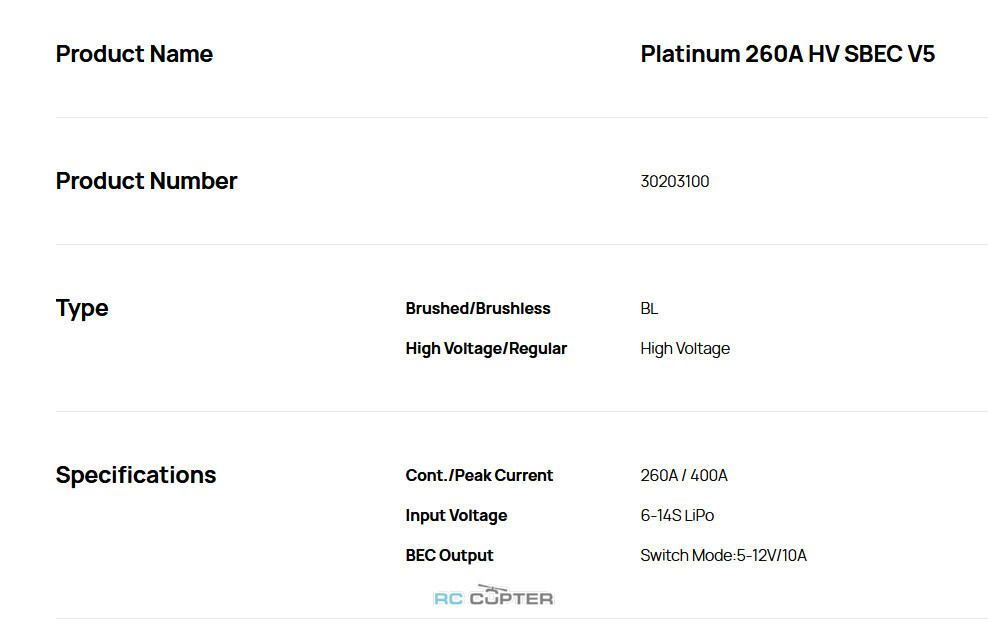Click the BL value text
Viewport: 988px width, 625px height.
(x=649, y=309)
